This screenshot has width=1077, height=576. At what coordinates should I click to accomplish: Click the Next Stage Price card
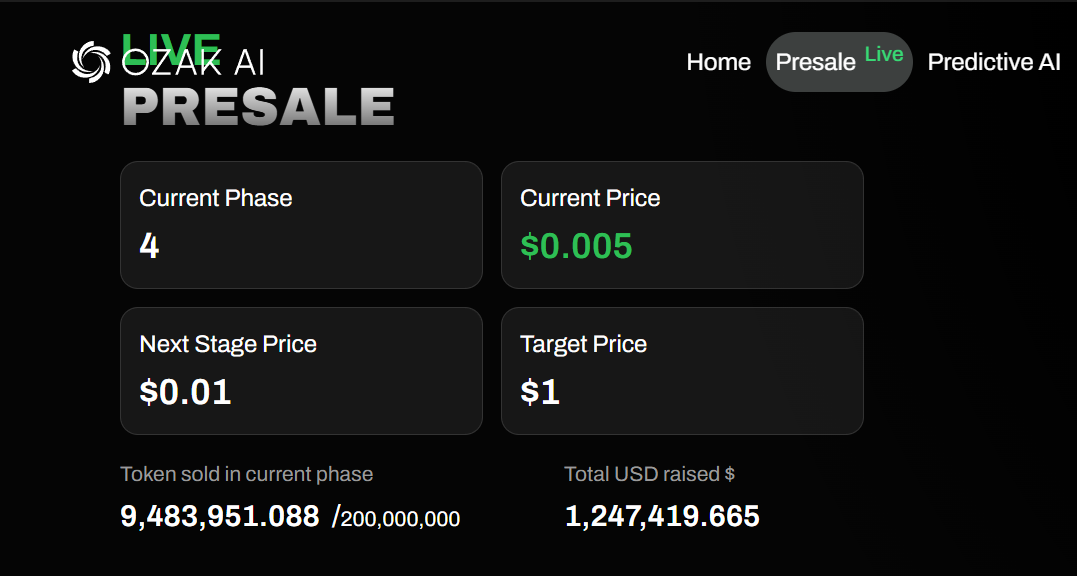[x=302, y=371]
